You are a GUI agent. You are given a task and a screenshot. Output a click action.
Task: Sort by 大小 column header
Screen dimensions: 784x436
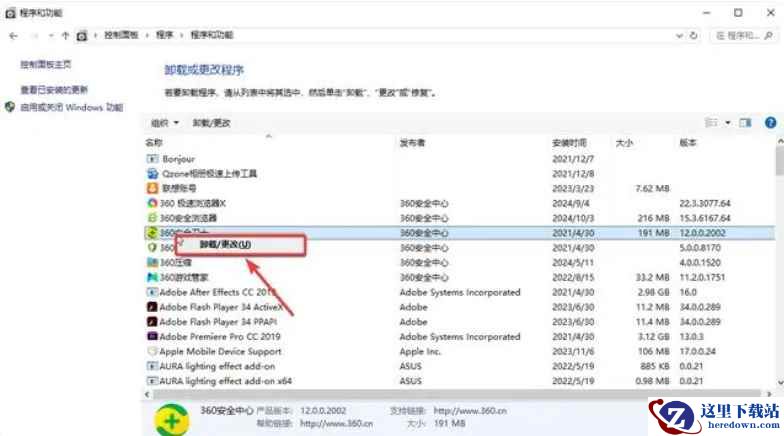[624, 142]
